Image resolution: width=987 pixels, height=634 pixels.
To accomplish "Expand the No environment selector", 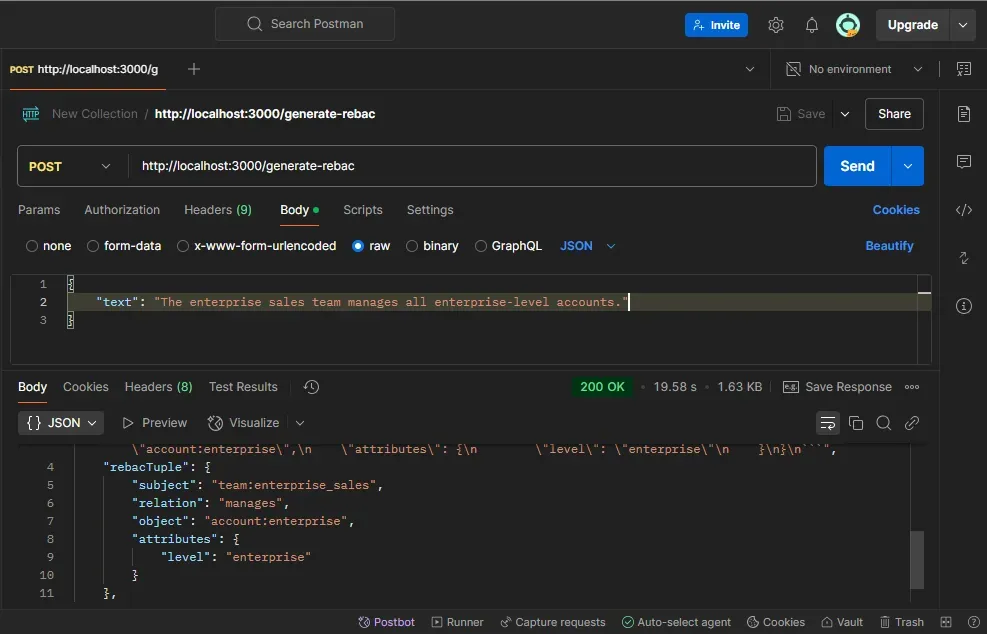I will click(x=854, y=69).
